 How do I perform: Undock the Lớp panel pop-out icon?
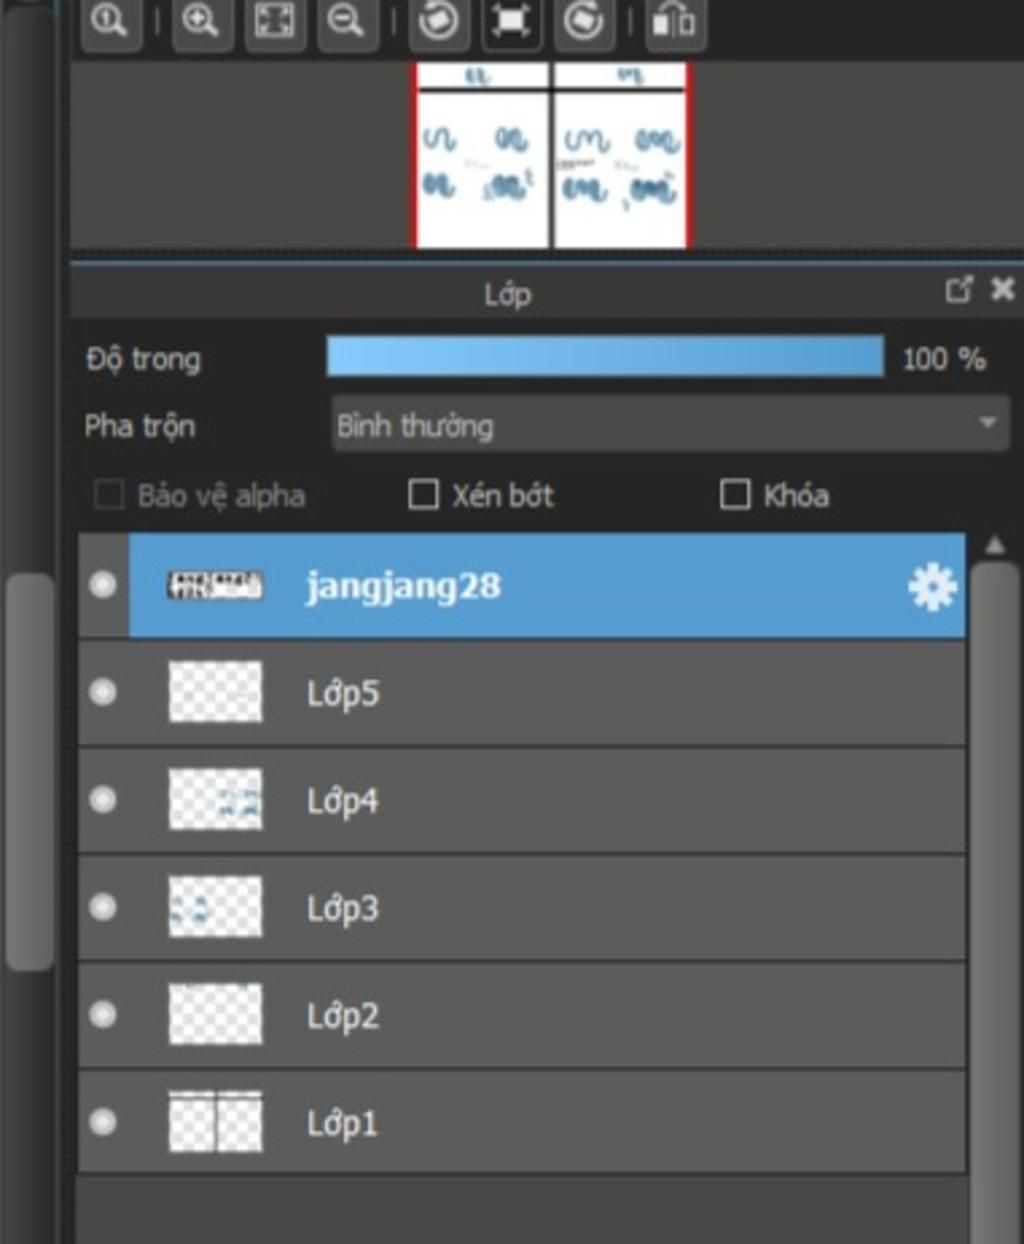tap(958, 290)
